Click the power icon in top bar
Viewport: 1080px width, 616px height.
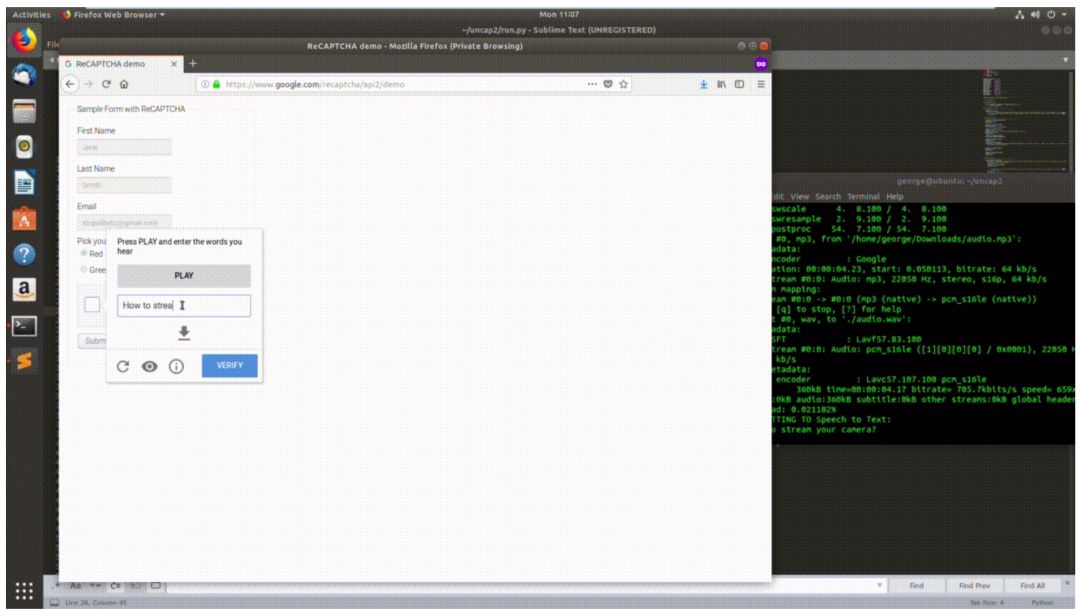[1051, 14]
